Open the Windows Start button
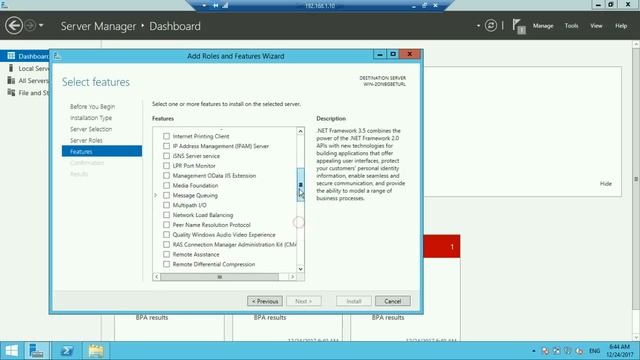Screen dimensions: 640x360 [x=12, y=351]
